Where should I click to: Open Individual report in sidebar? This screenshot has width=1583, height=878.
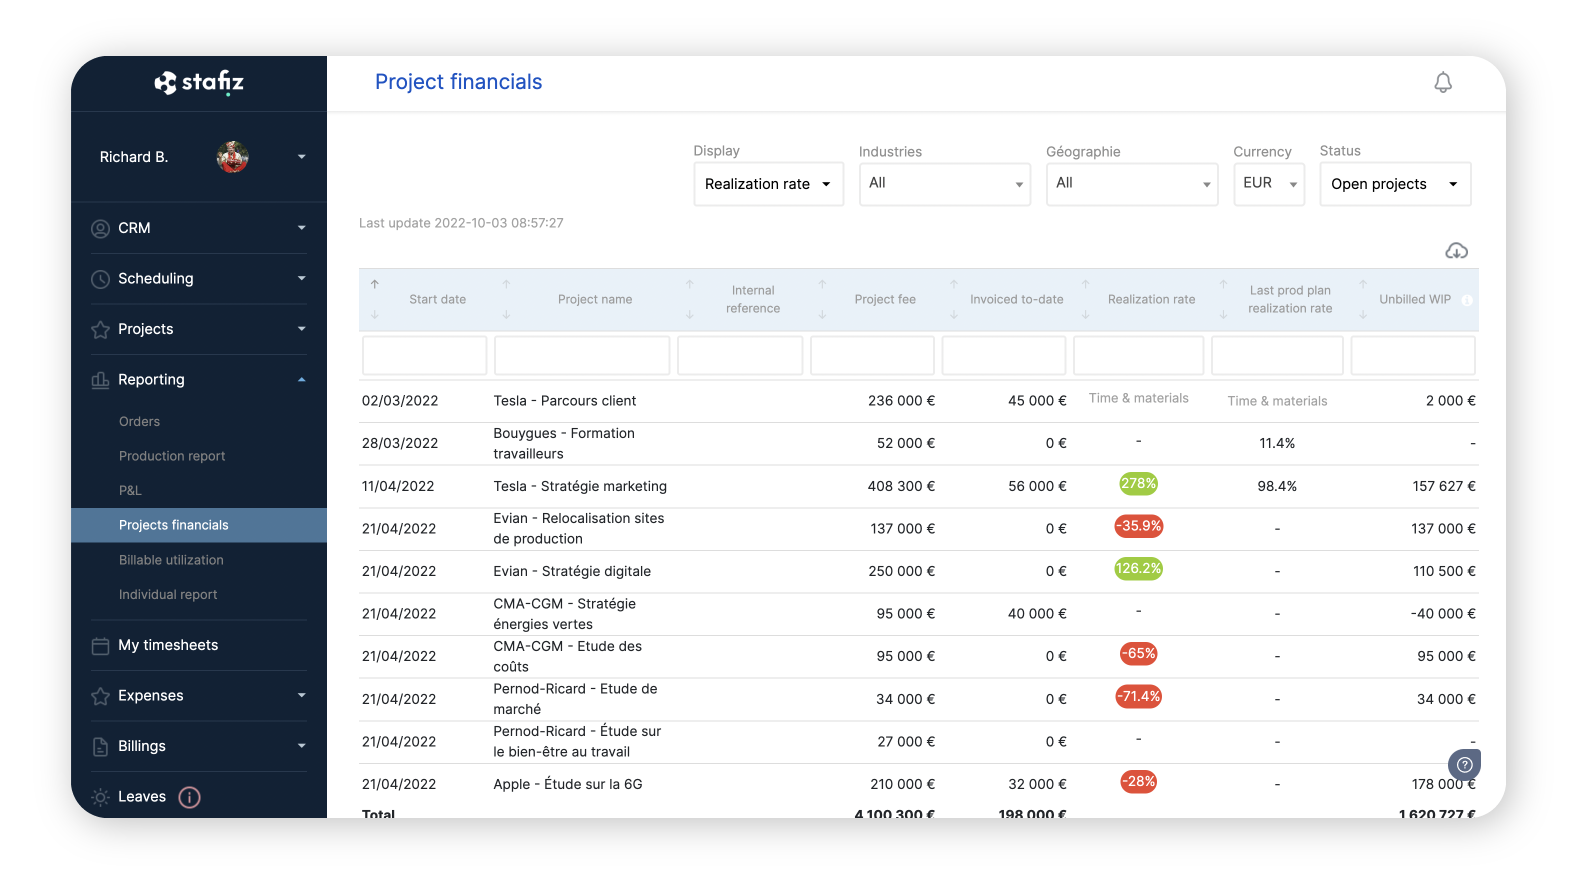(168, 595)
